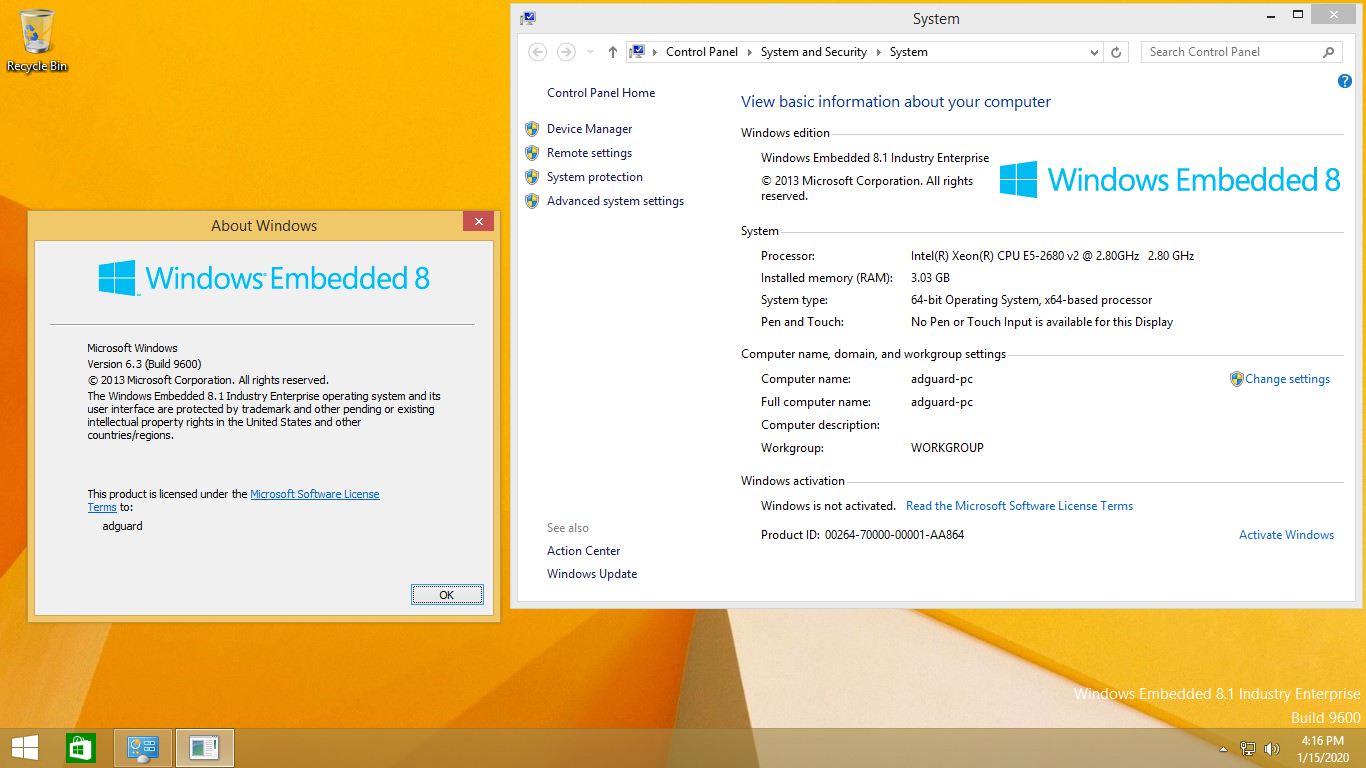Open the recent locations dropdown arrow

point(590,52)
